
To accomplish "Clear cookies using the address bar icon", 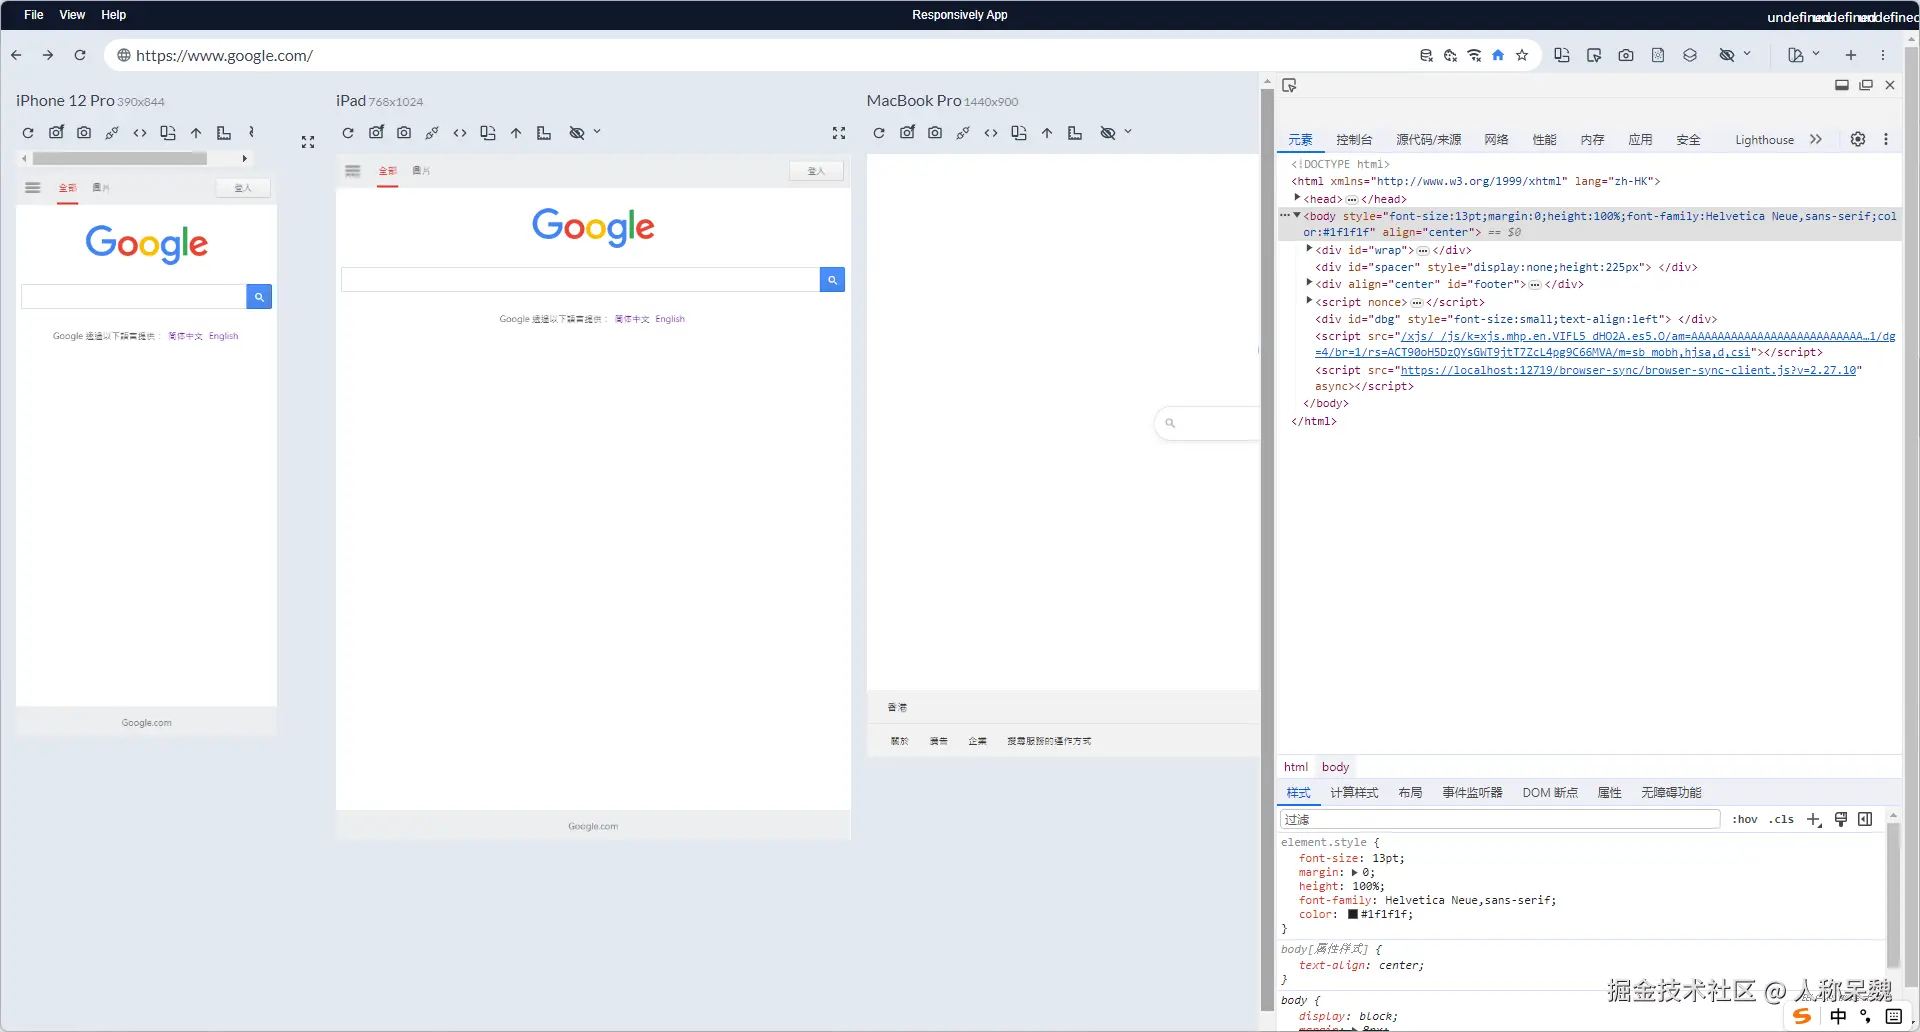I will [x=1450, y=55].
